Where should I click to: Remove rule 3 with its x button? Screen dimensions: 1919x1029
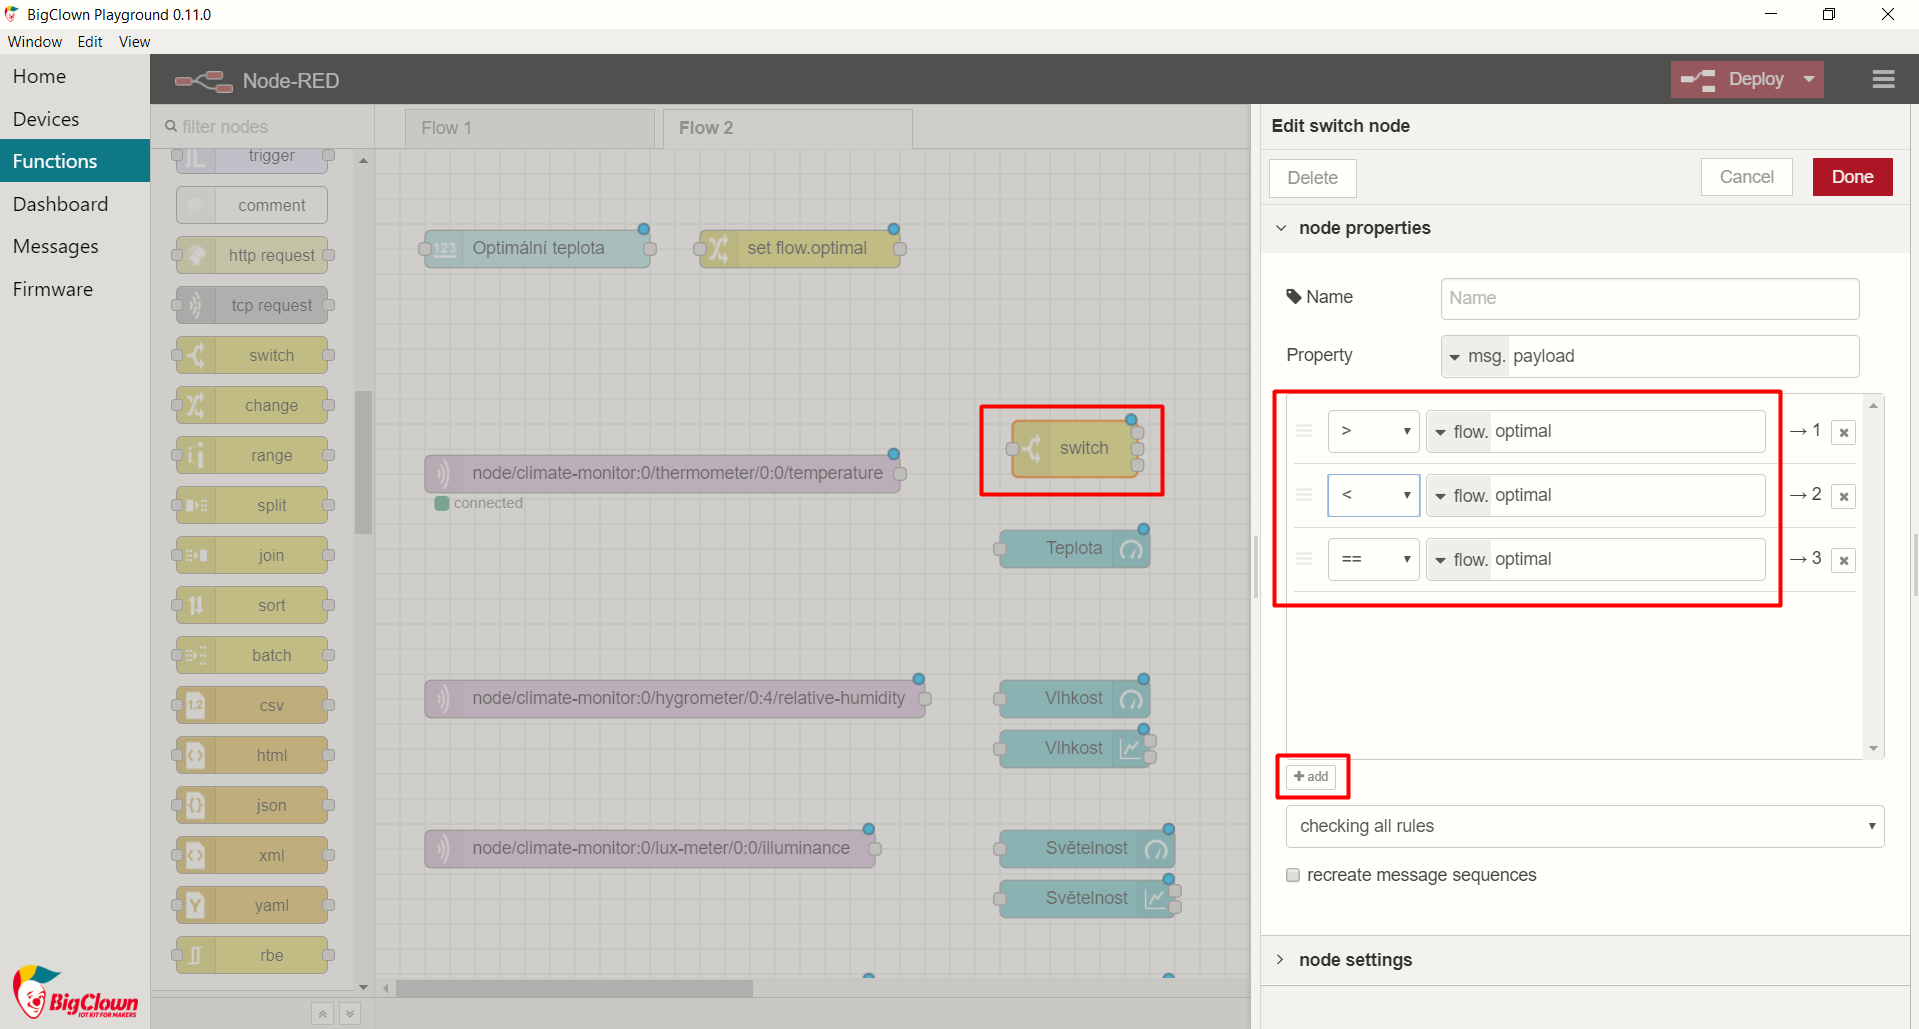[x=1843, y=560]
